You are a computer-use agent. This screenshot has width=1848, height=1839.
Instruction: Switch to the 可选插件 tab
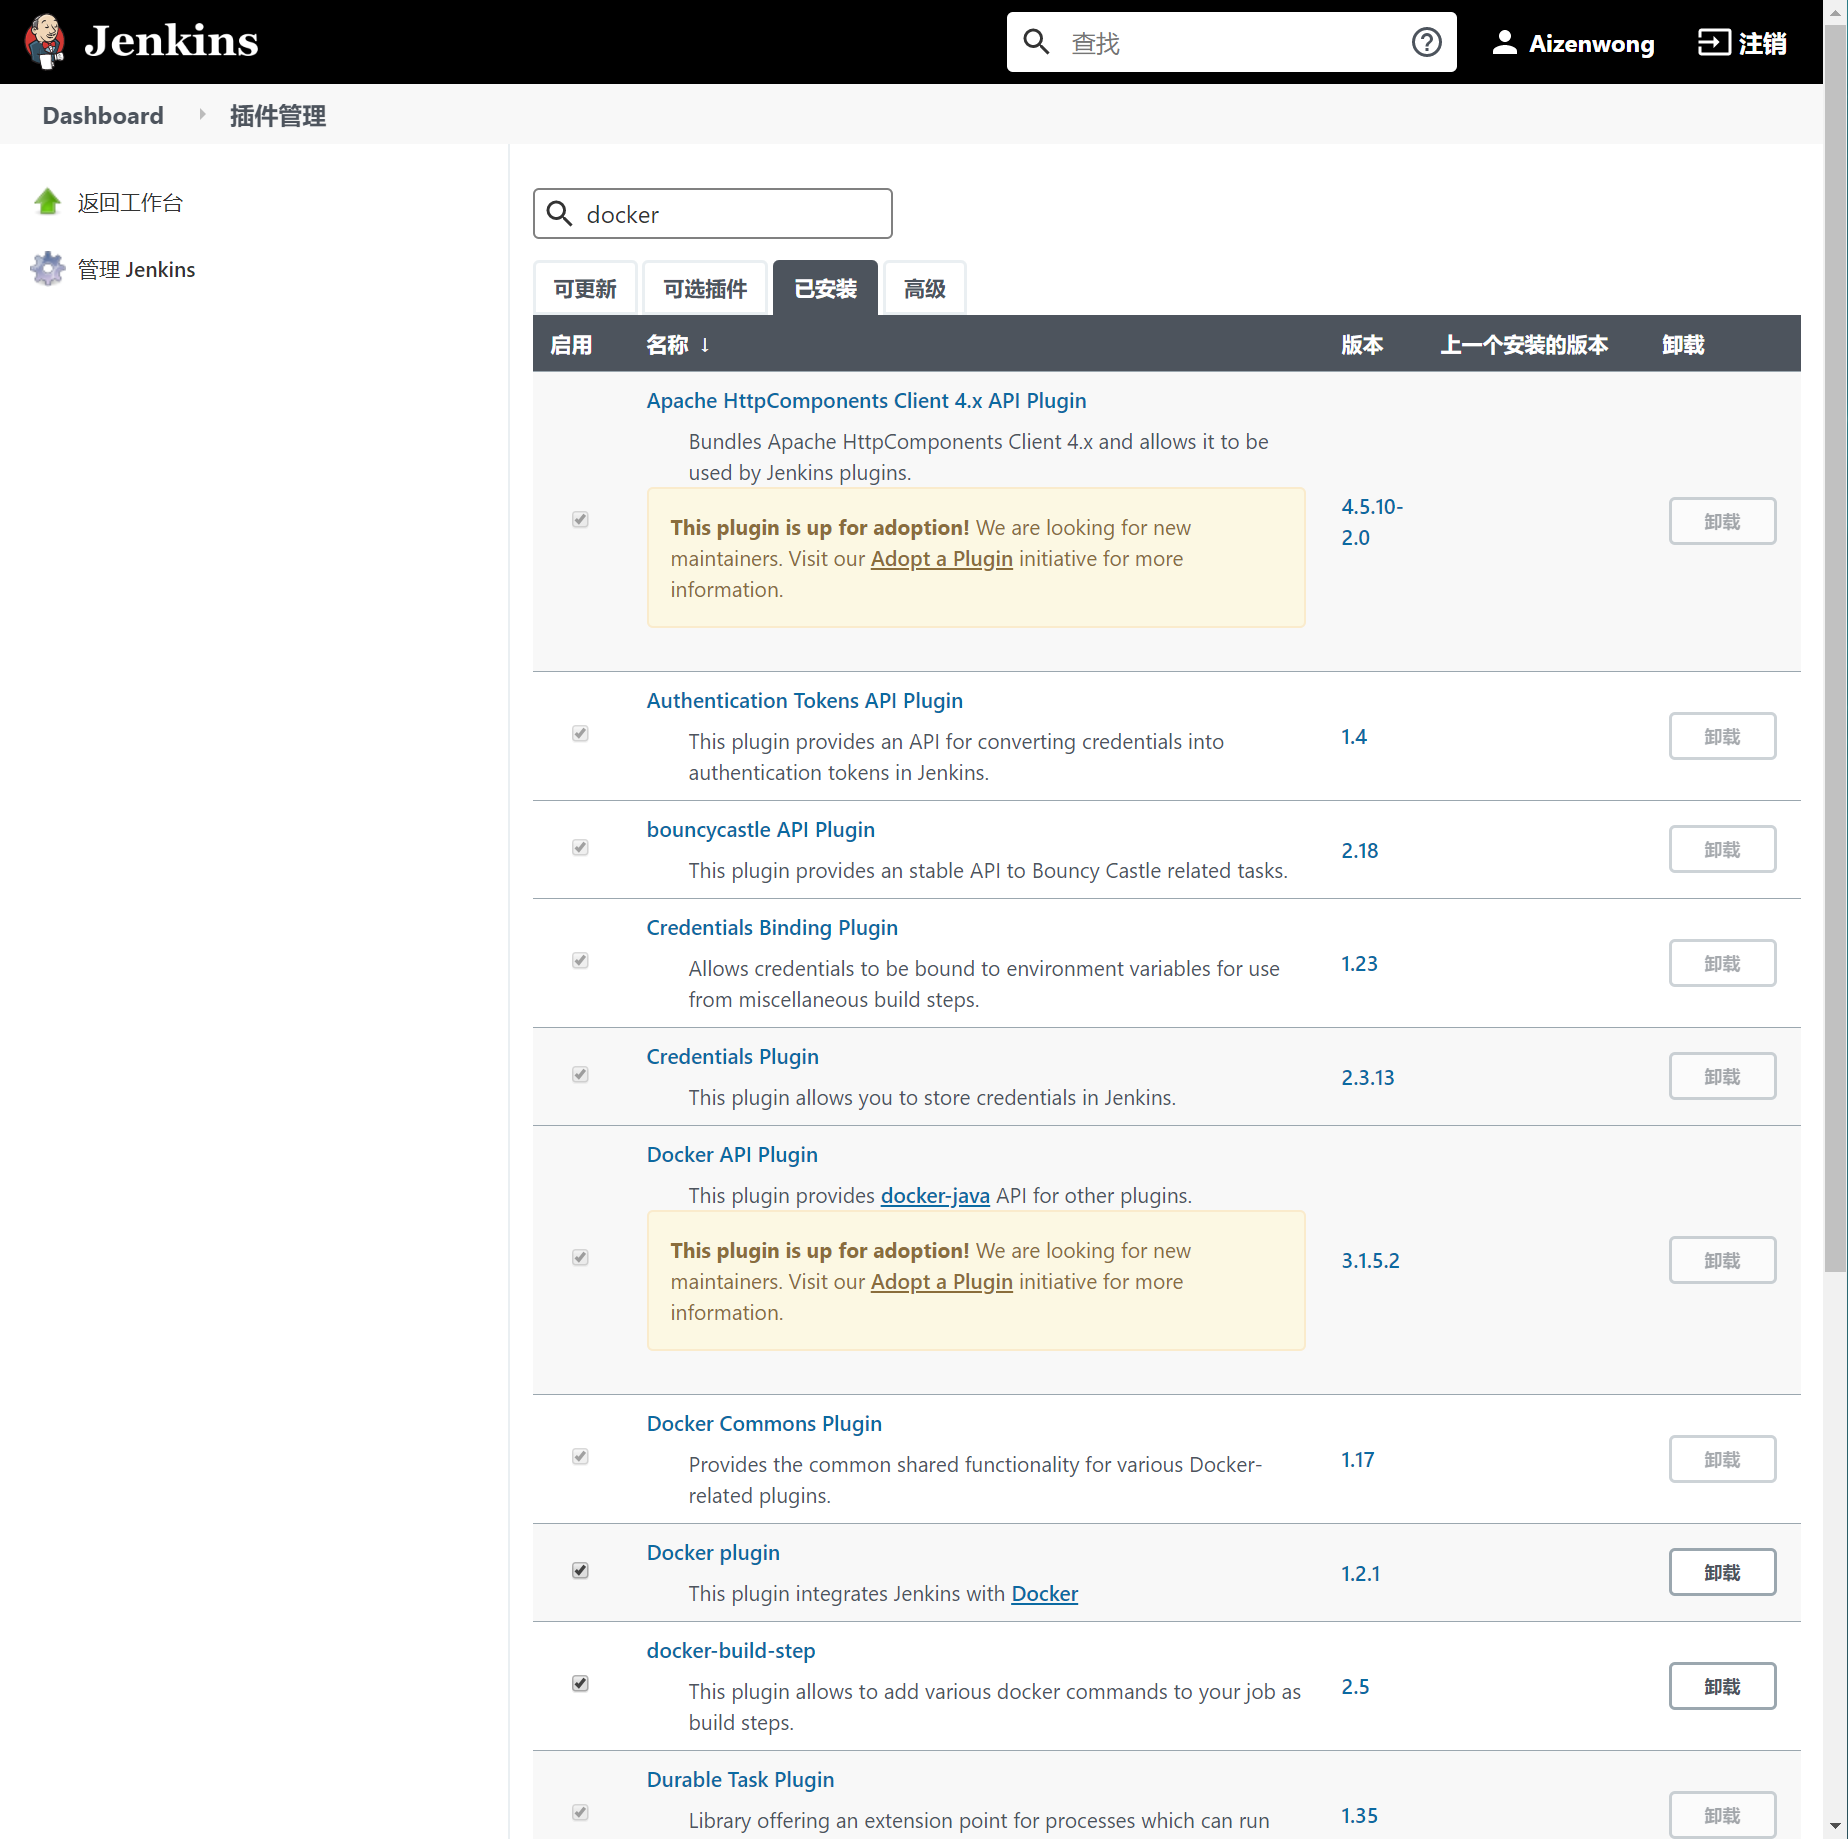[705, 289]
